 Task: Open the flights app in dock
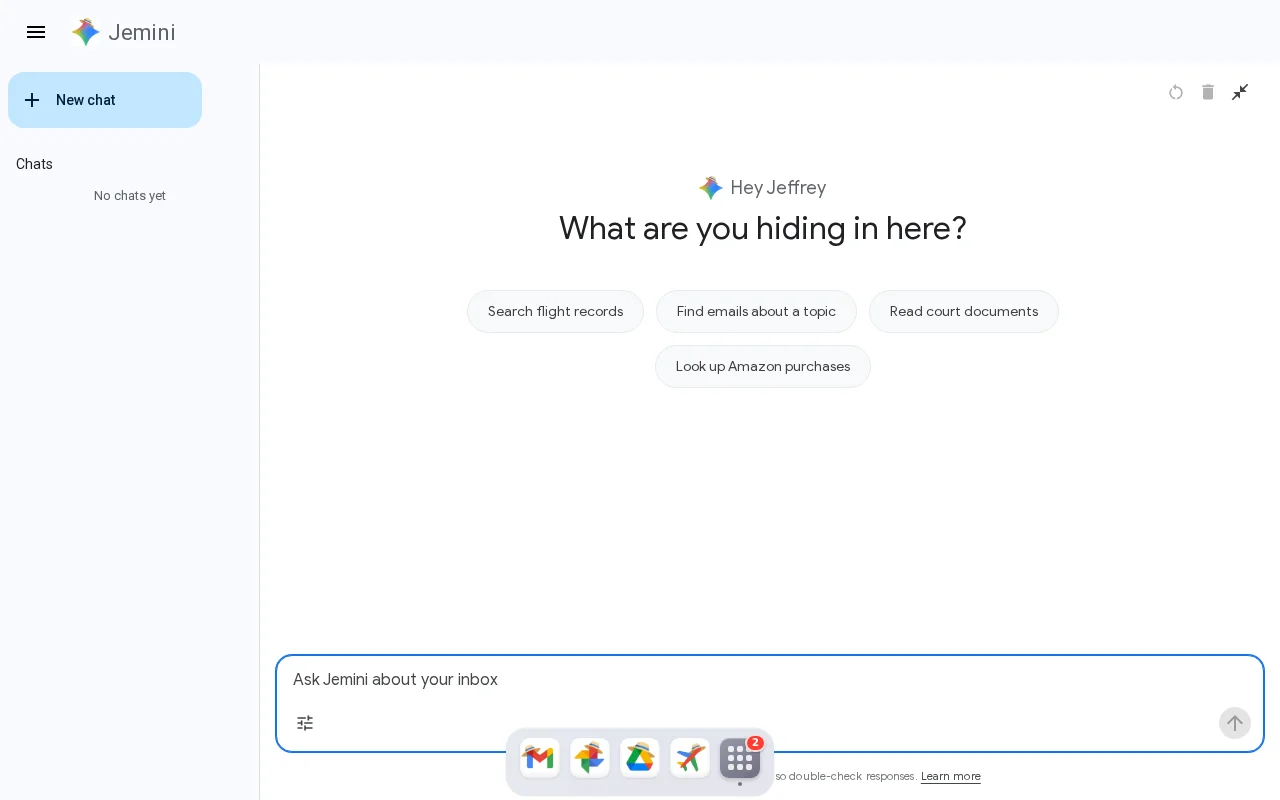pyautogui.click(x=690, y=758)
